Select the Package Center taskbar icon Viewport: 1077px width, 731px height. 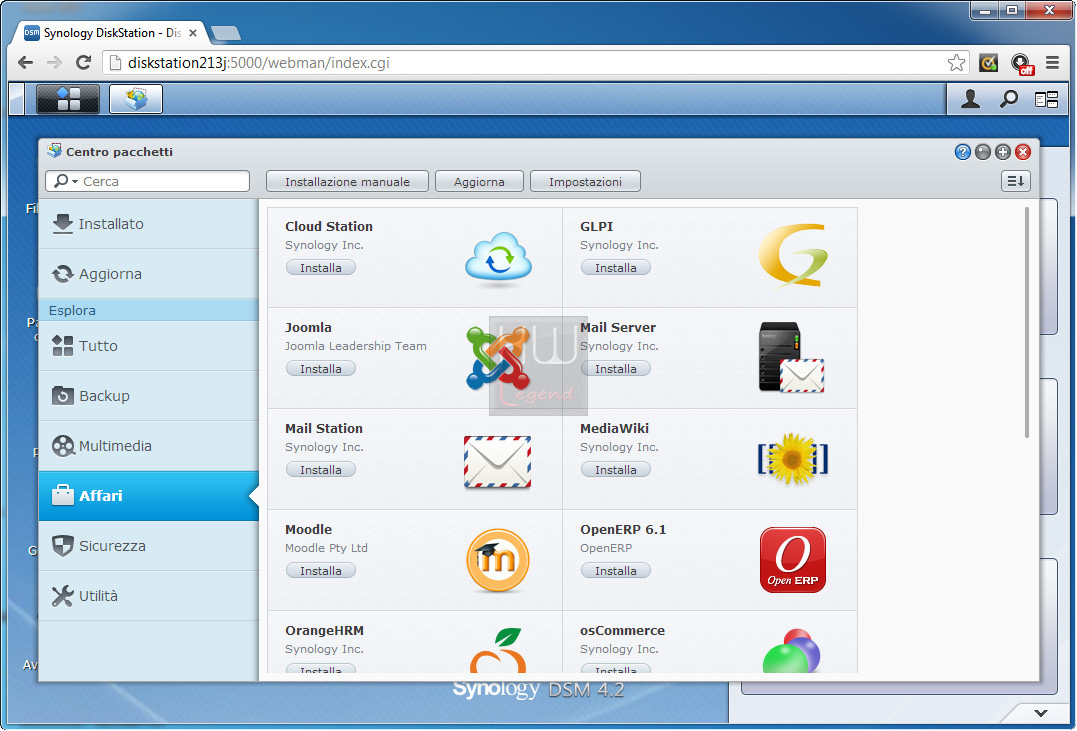pyautogui.click(x=136, y=99)
